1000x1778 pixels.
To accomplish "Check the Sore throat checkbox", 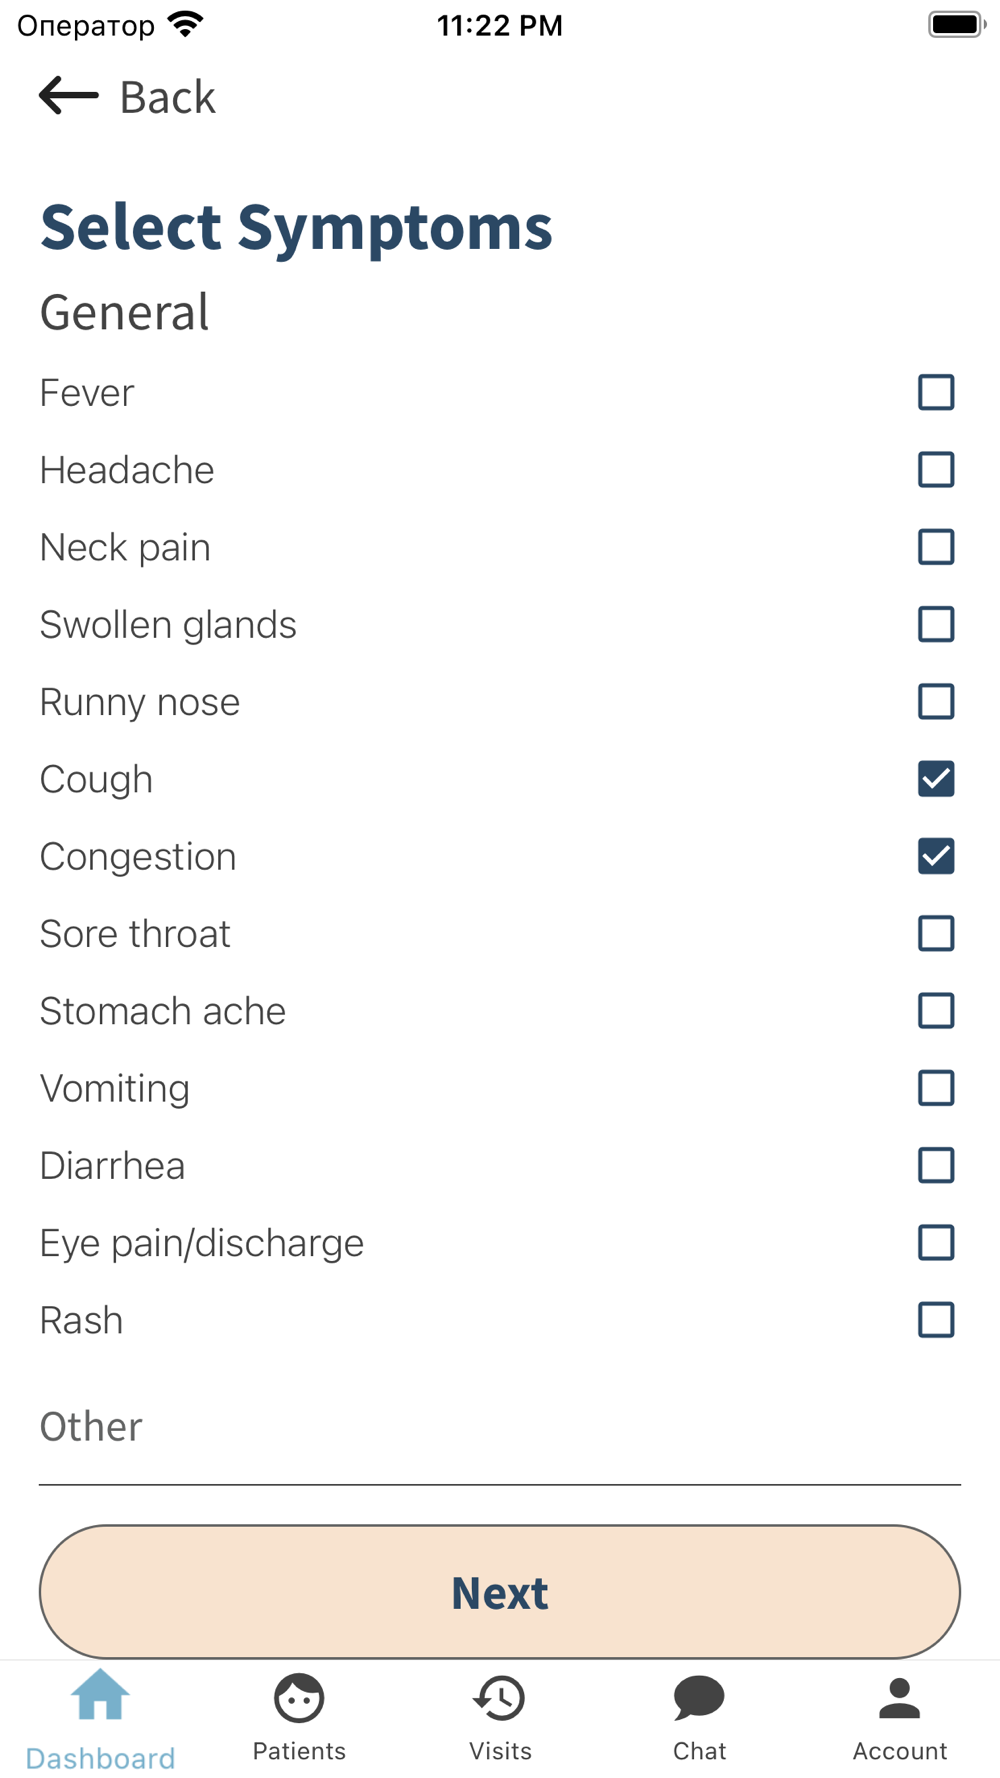I will point(936,934).
